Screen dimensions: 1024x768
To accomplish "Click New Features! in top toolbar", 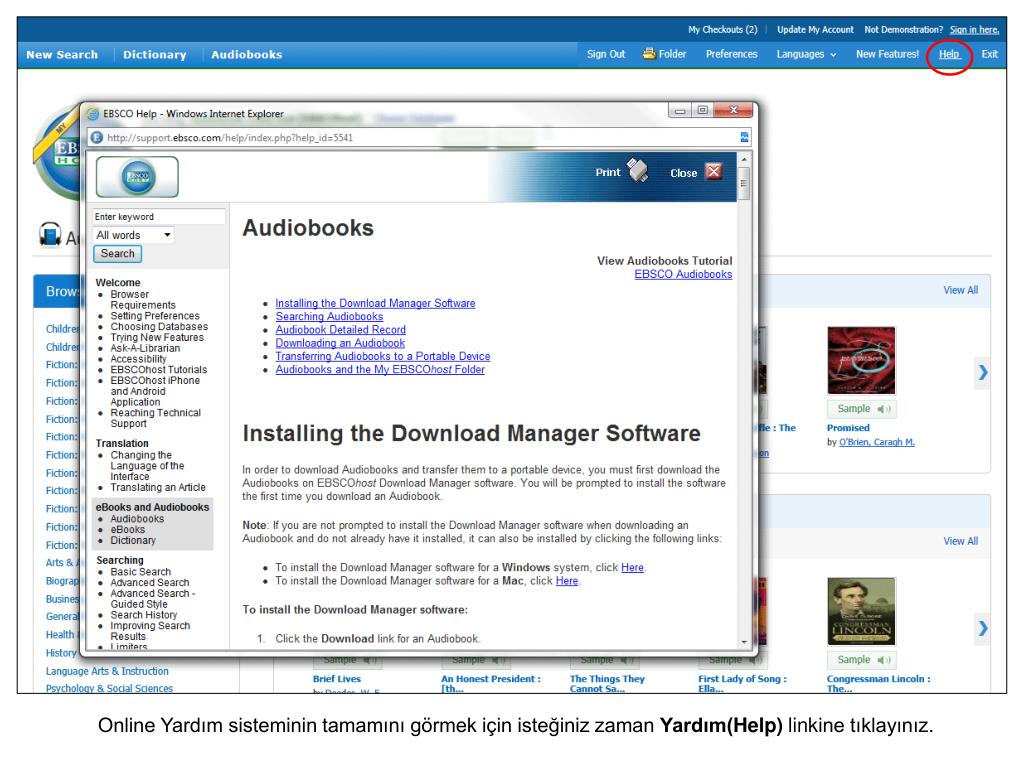I will coord(887,54).
